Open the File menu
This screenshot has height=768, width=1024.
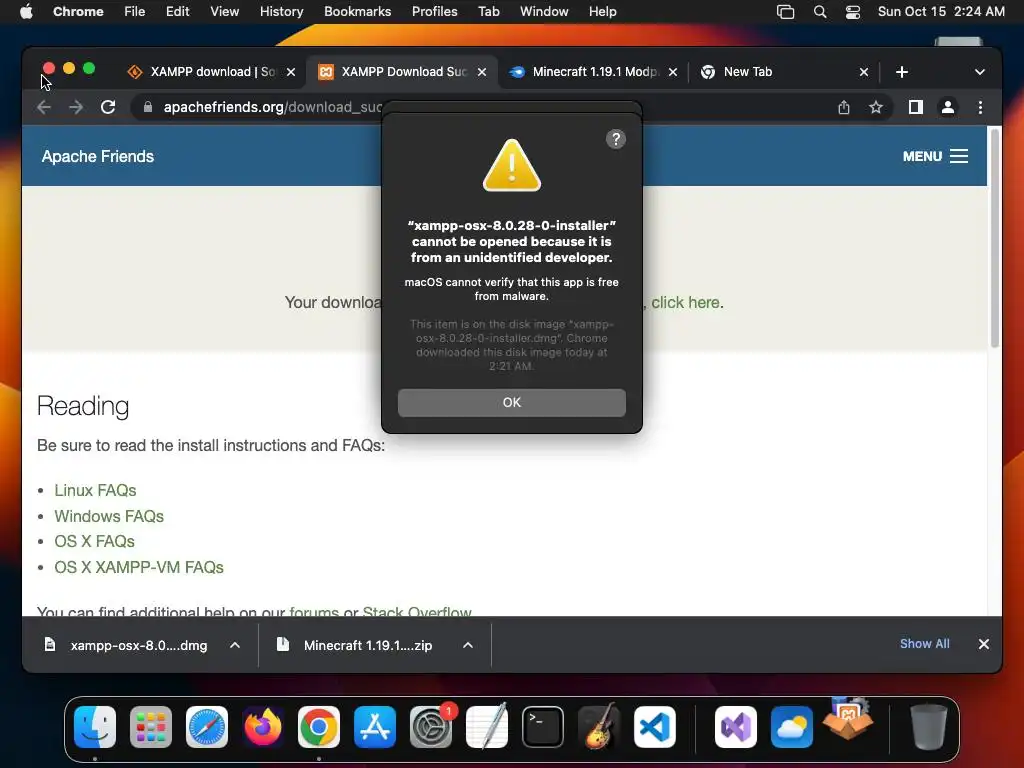[x=135, y=12]
